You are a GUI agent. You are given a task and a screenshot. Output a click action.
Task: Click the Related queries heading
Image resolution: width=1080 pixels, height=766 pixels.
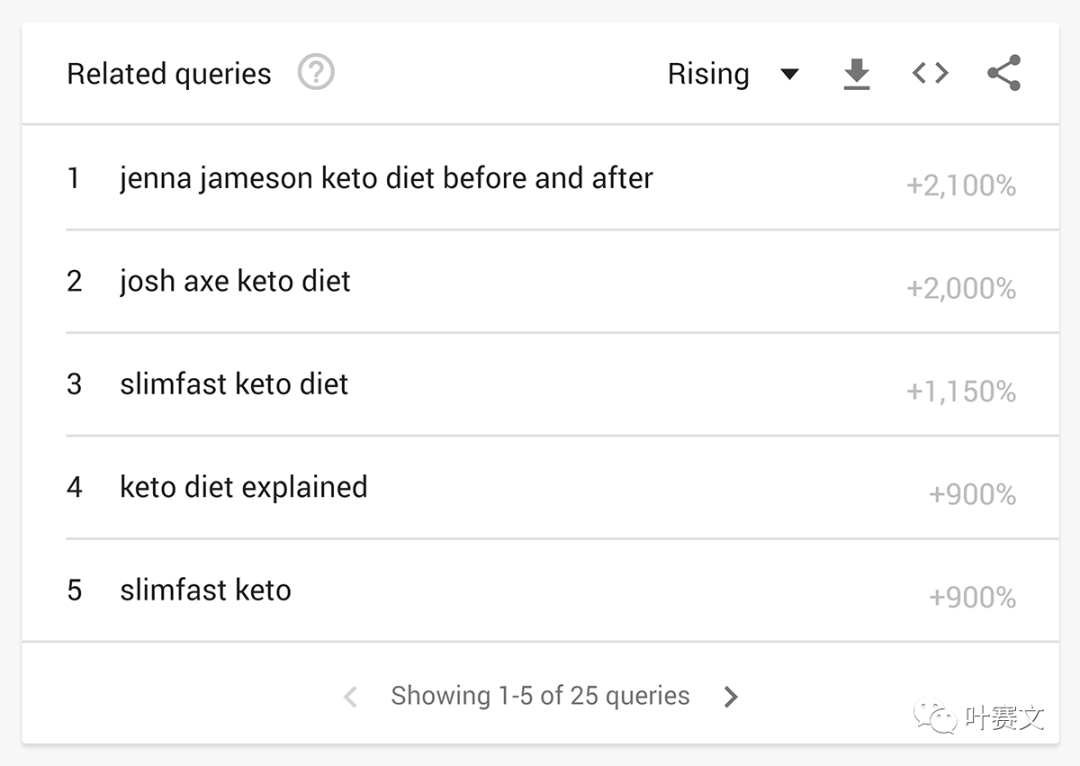pyautogui.click(x=169, y=74)
